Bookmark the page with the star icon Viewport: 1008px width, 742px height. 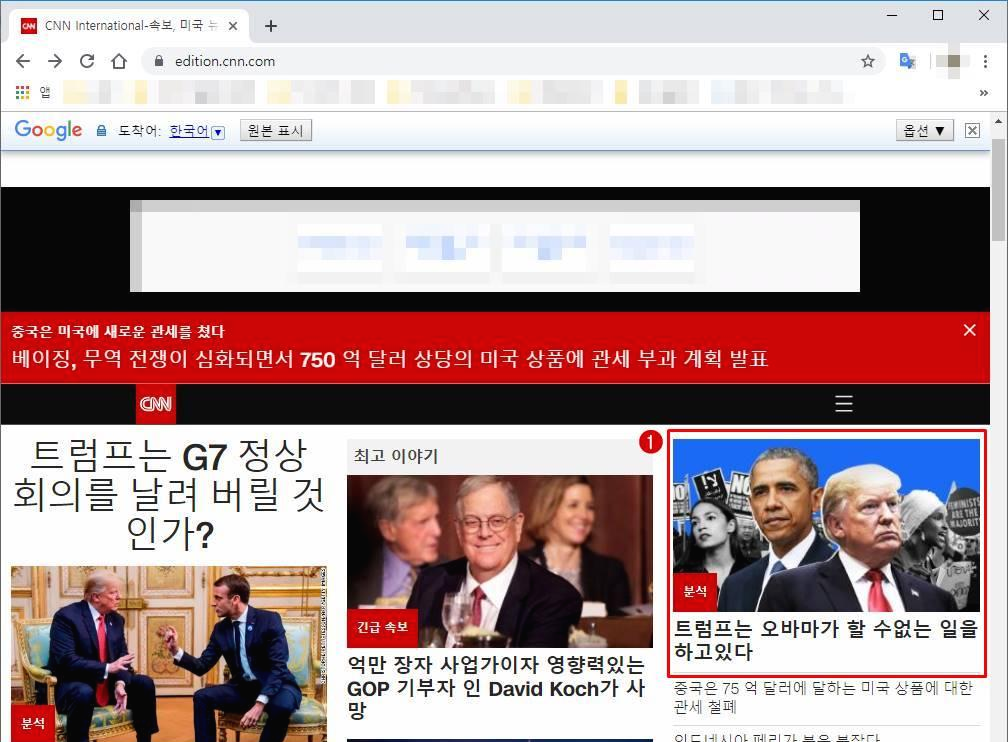tap(867, 61)
